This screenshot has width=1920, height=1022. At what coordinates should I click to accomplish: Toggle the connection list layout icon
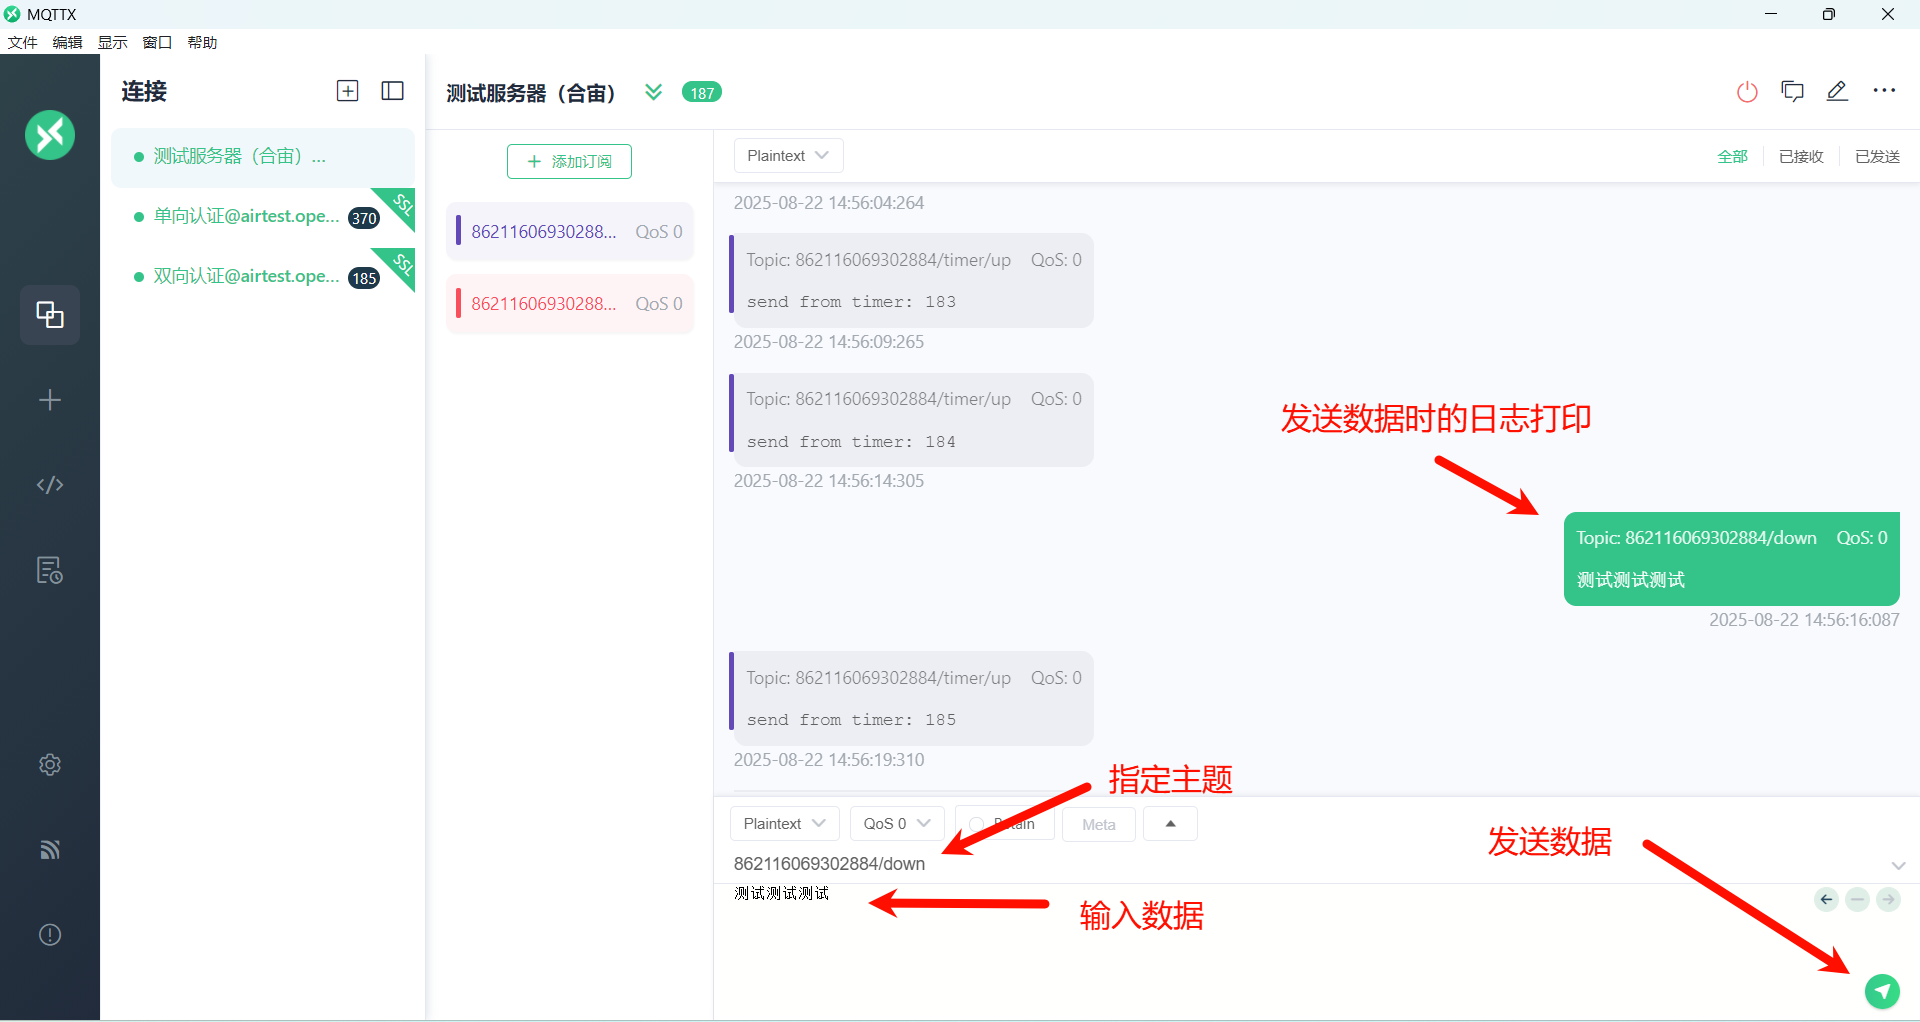click(x=393, y=91)
